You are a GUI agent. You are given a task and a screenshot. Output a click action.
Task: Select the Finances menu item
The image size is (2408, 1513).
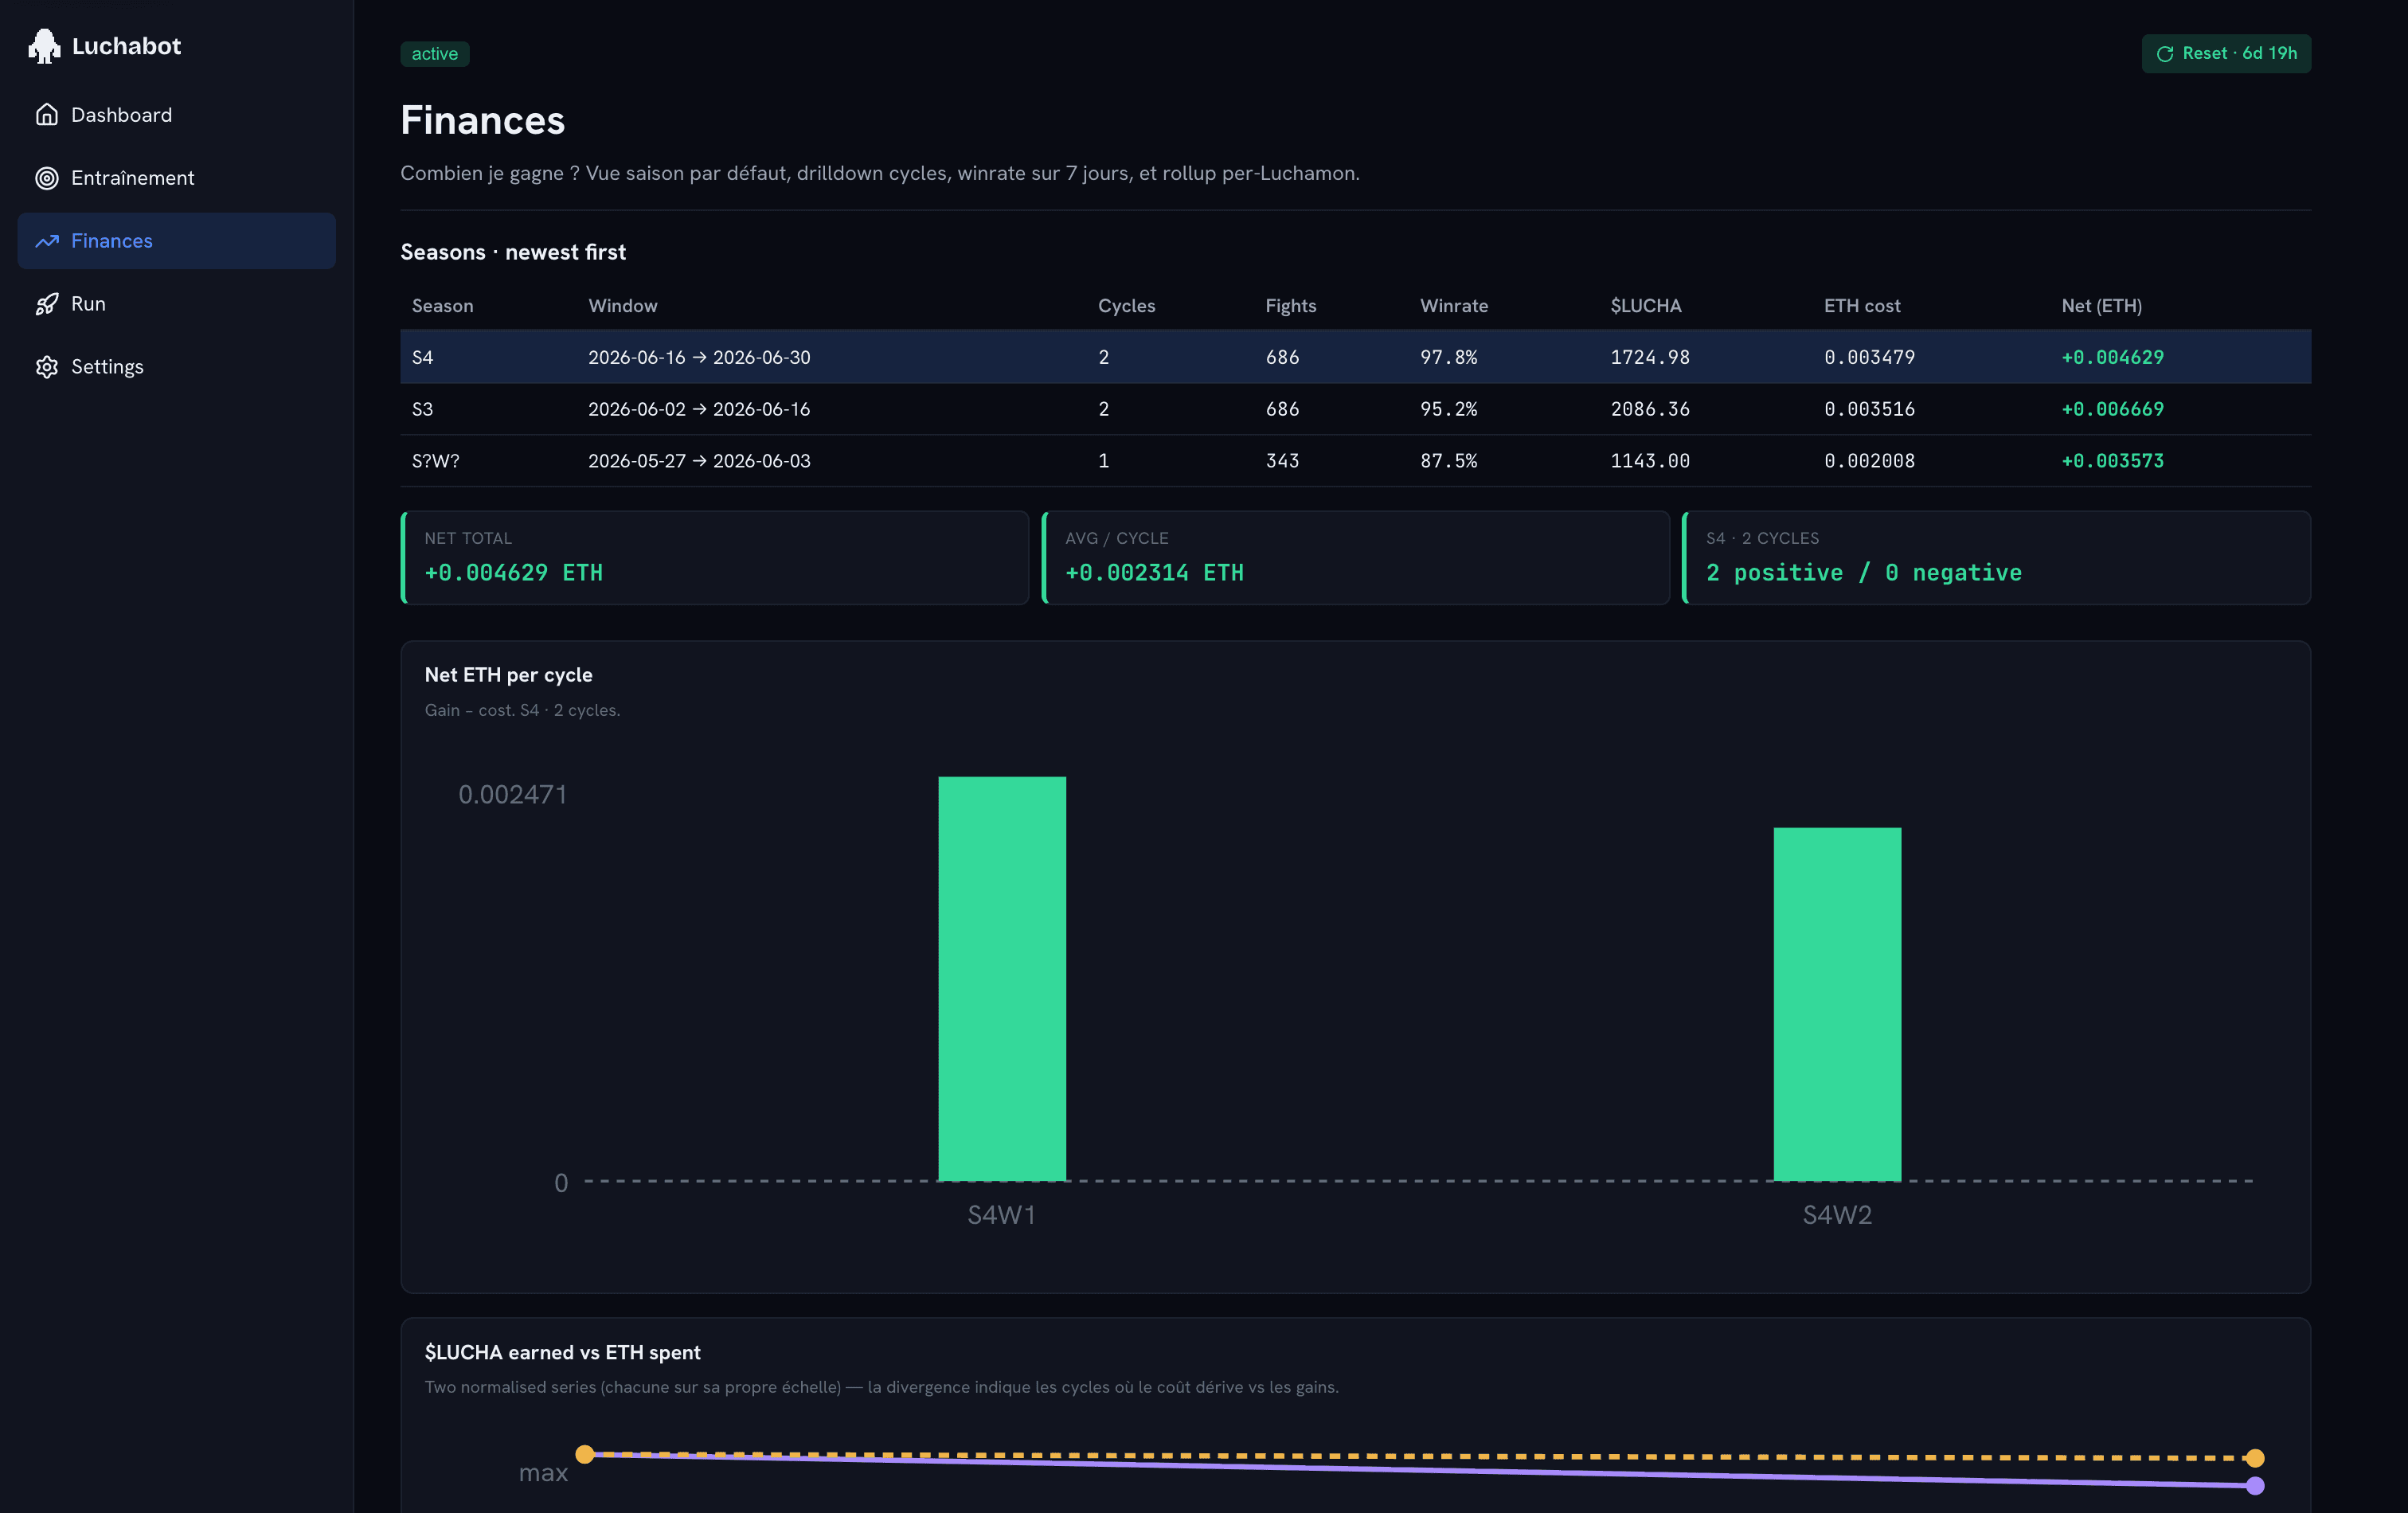[x=177, y=241]
